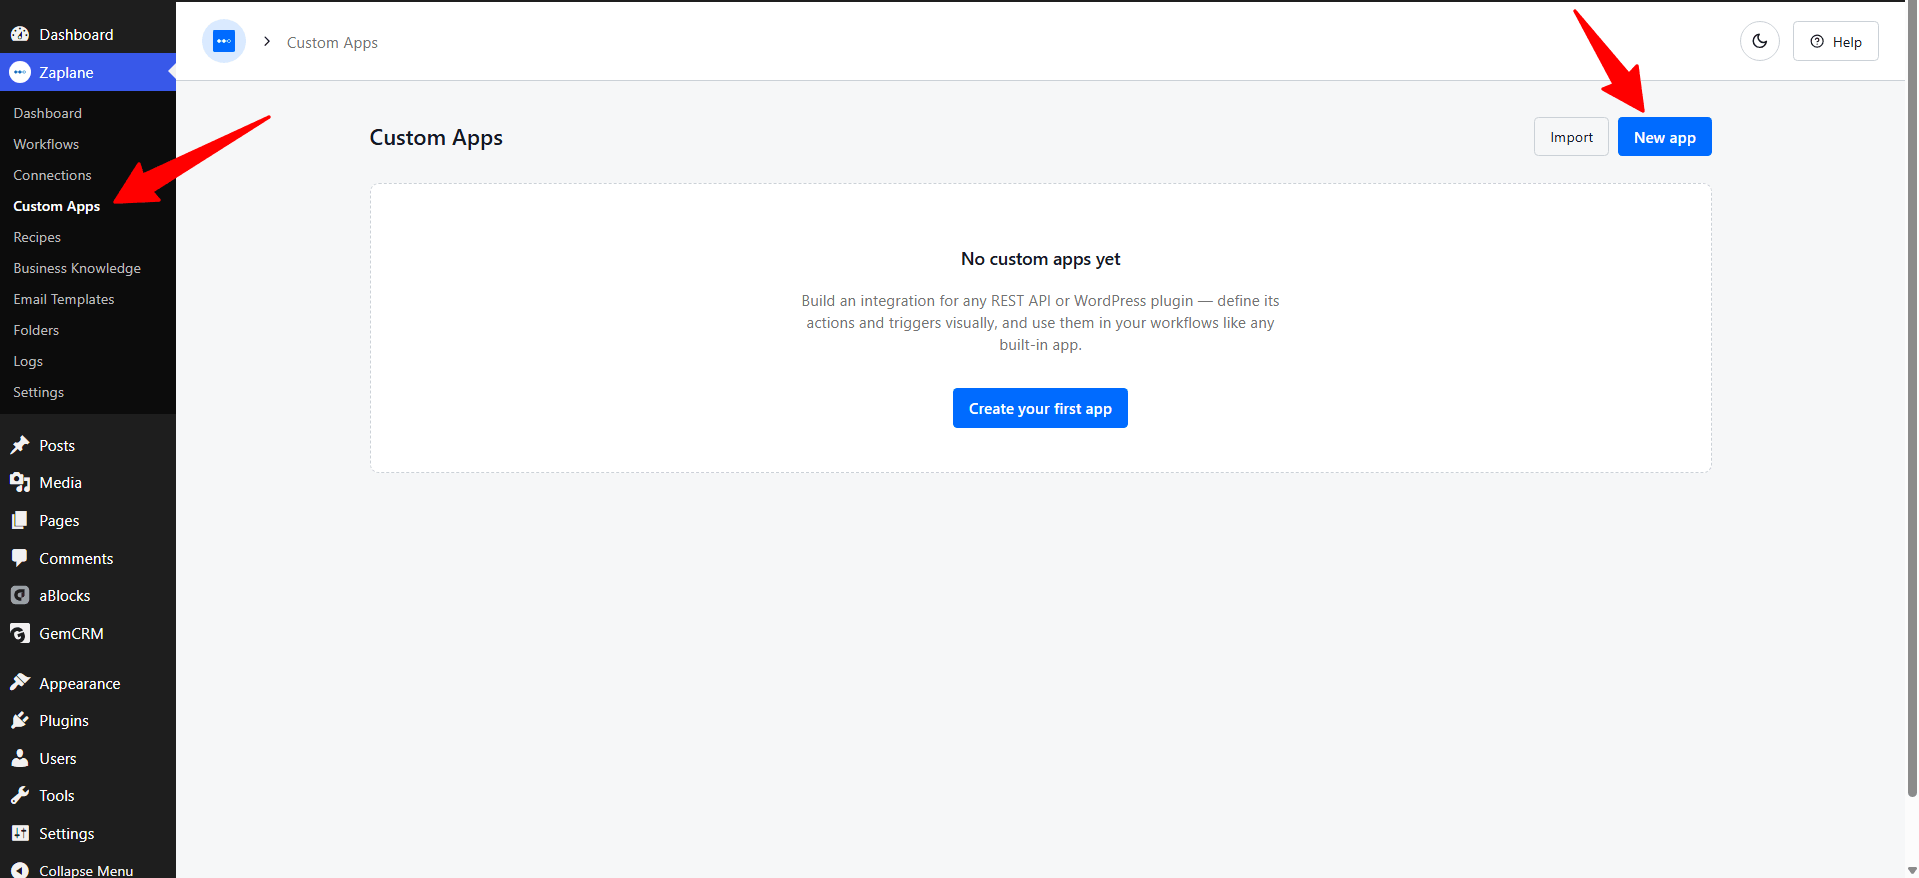
Task: Click the 'No custom apps yet' heading
Action: [x=1040, y=259]
